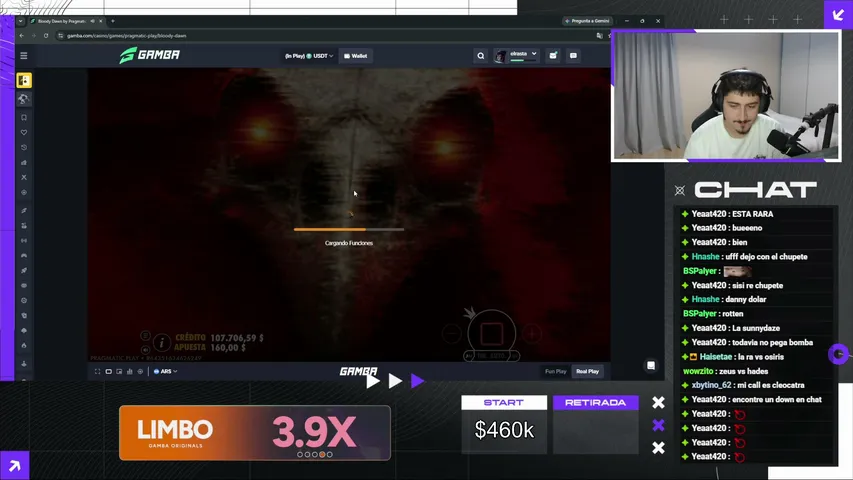Decrease bet with minus button
Screen dimensions: 853x480
tap(452, 334)
